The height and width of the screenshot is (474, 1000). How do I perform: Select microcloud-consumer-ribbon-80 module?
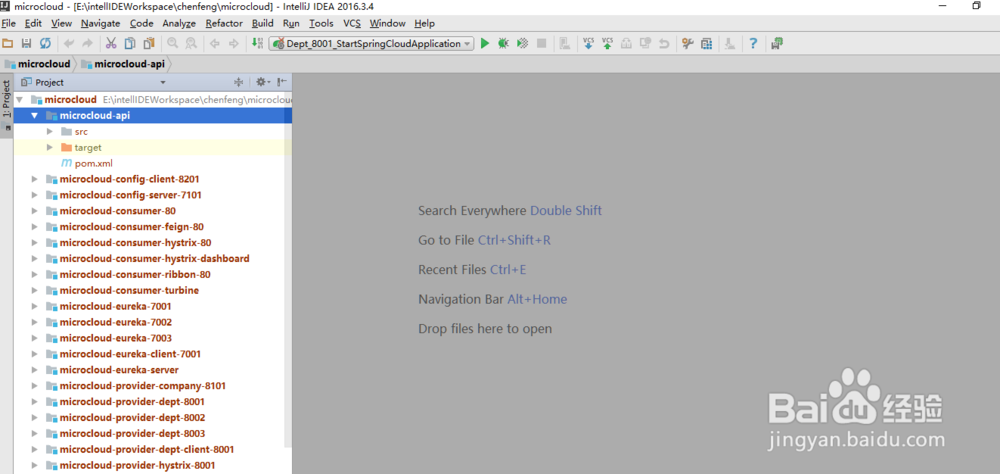click(135, 275)
